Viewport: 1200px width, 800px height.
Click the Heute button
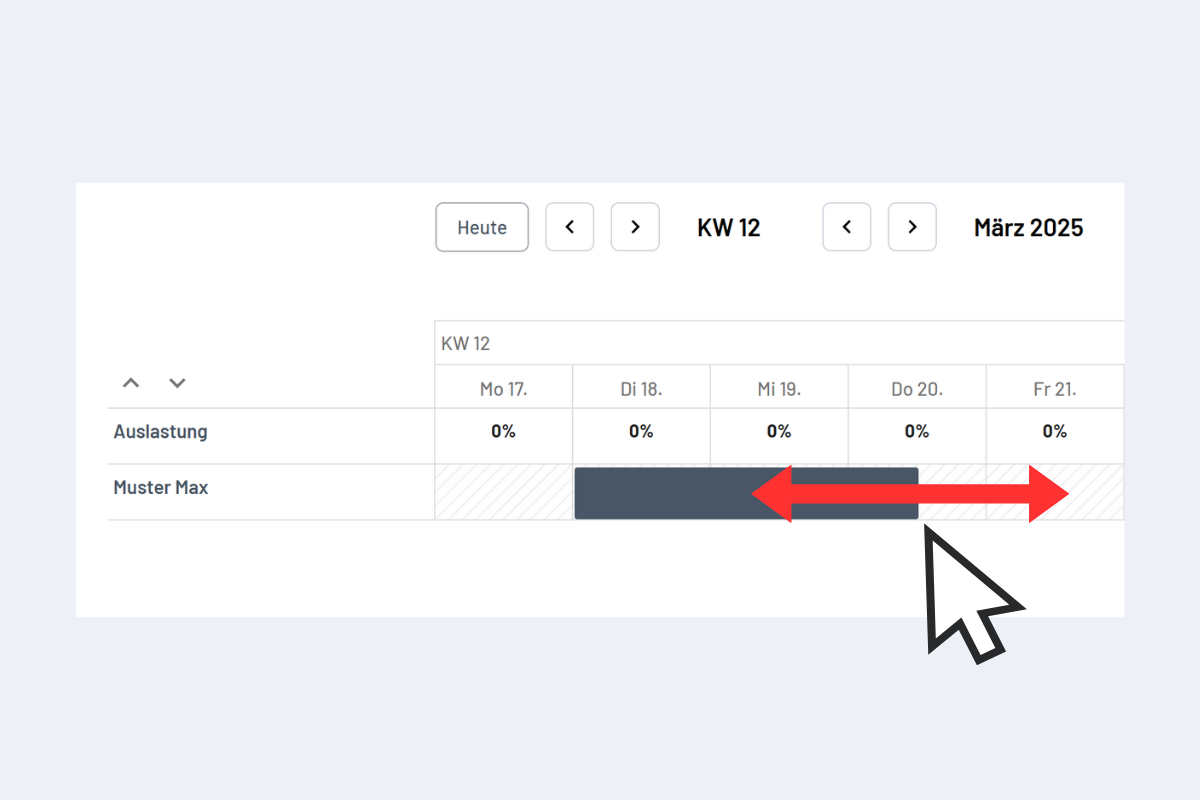pos(482,228)
